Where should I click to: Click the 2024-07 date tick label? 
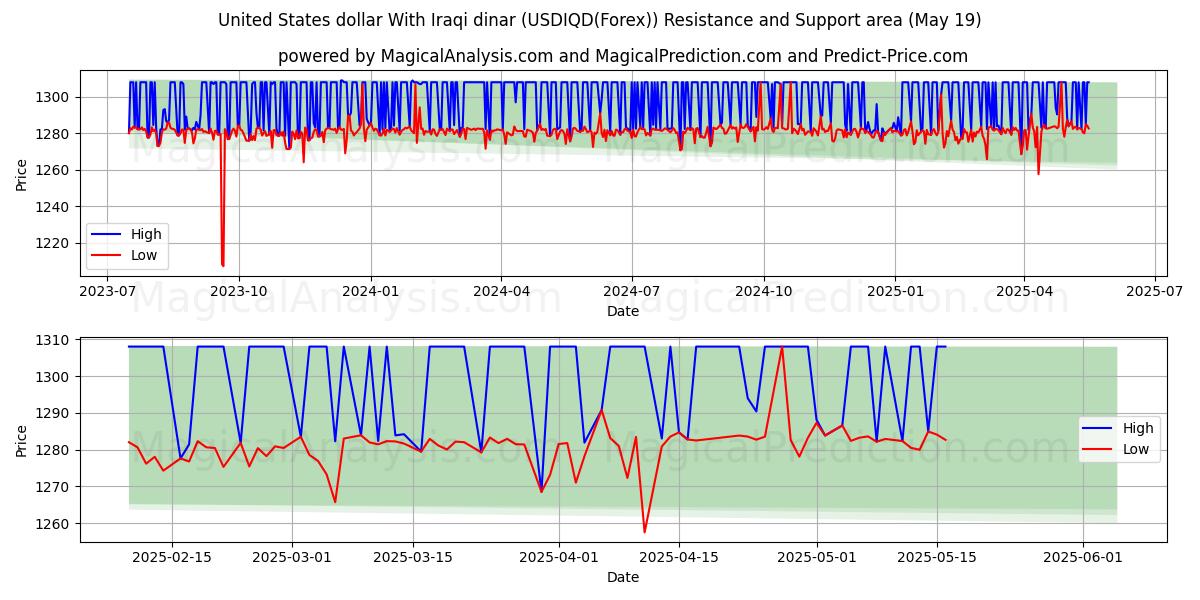tap(632, 292)
